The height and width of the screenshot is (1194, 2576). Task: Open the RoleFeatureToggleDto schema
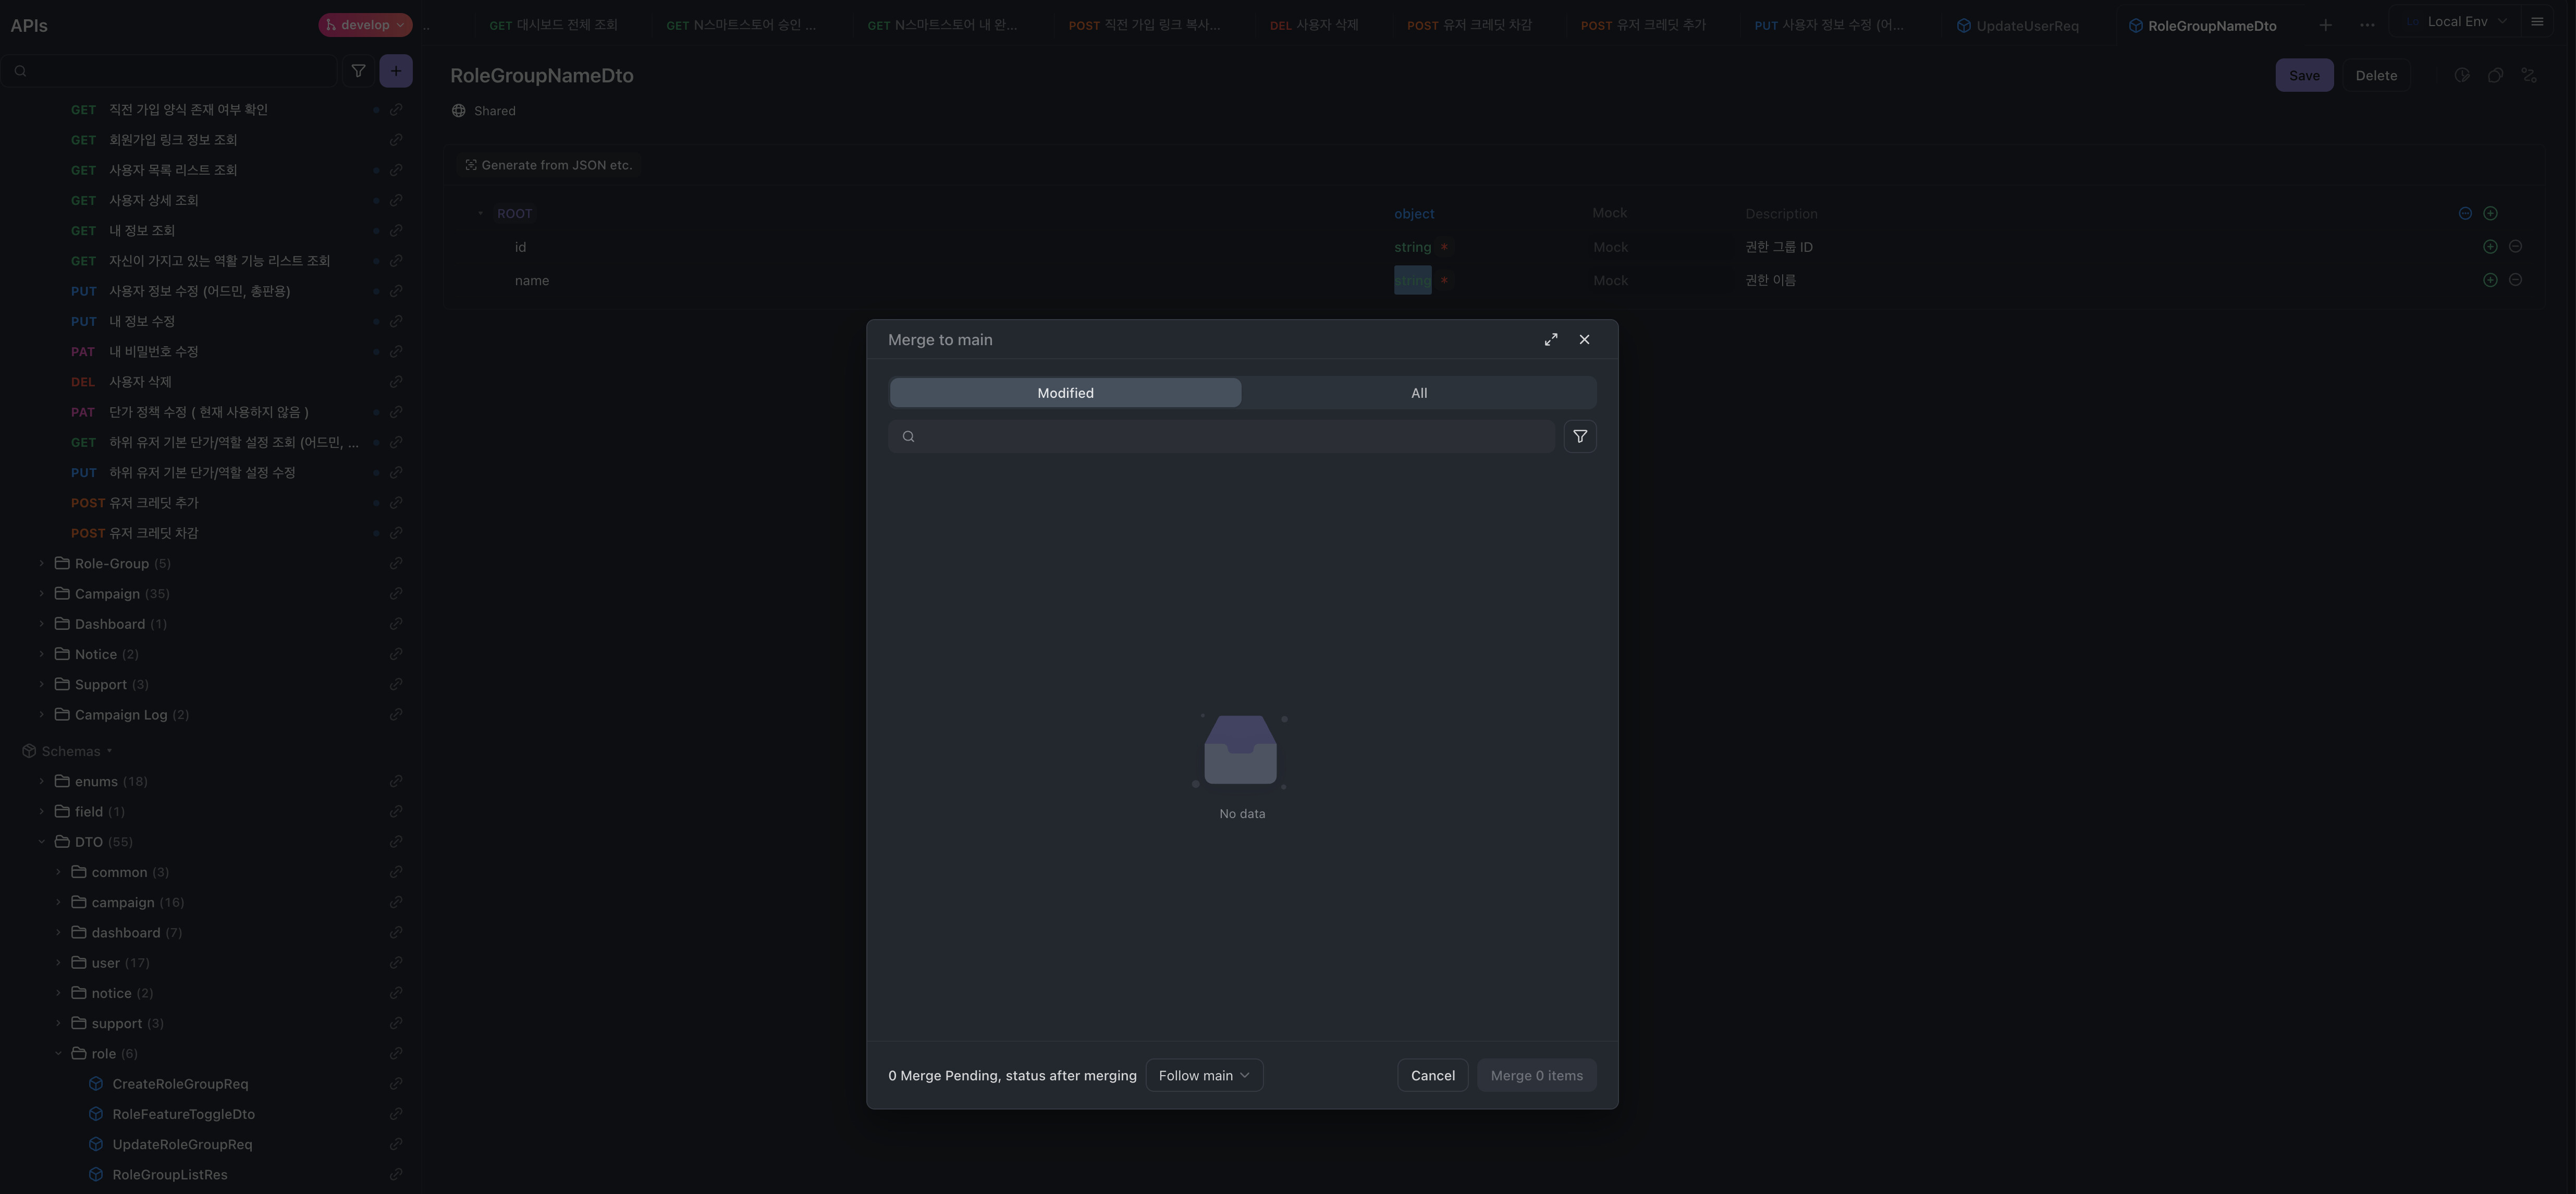[183, 1114]
